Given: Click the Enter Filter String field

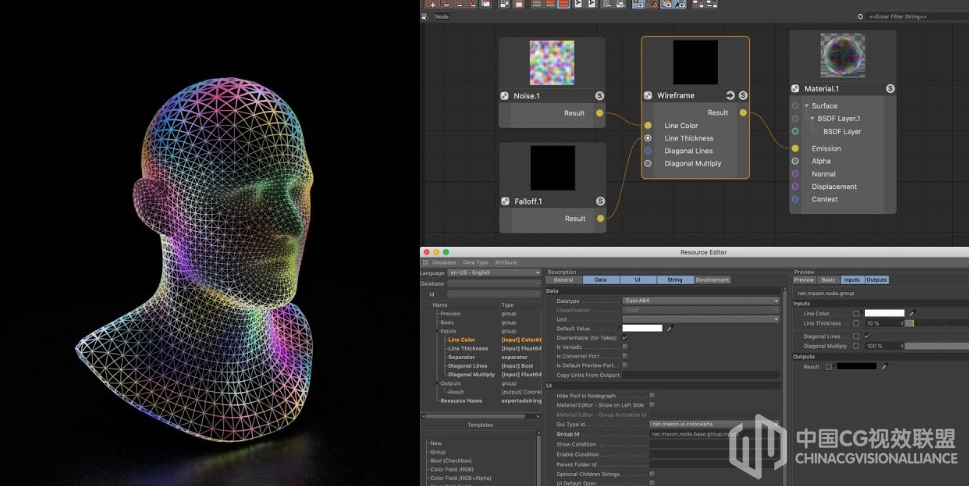Looking at the screenshot, I should tap(917, 17).
